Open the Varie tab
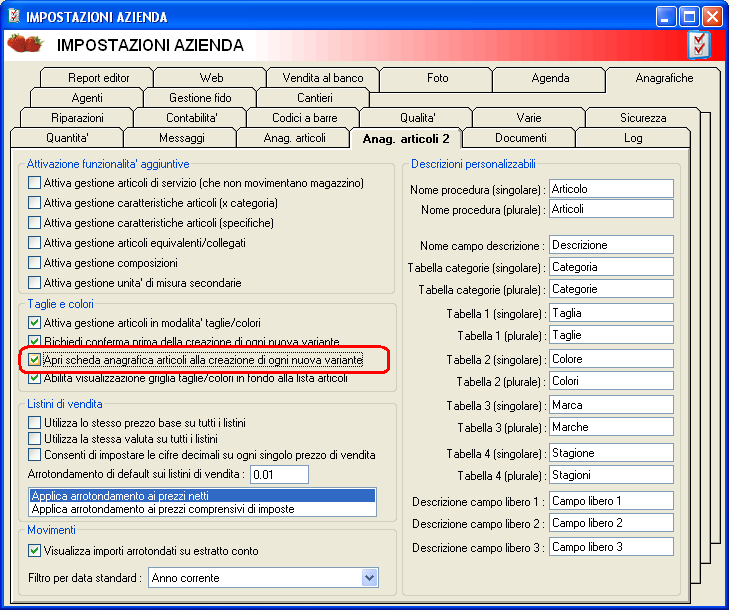 529,118
